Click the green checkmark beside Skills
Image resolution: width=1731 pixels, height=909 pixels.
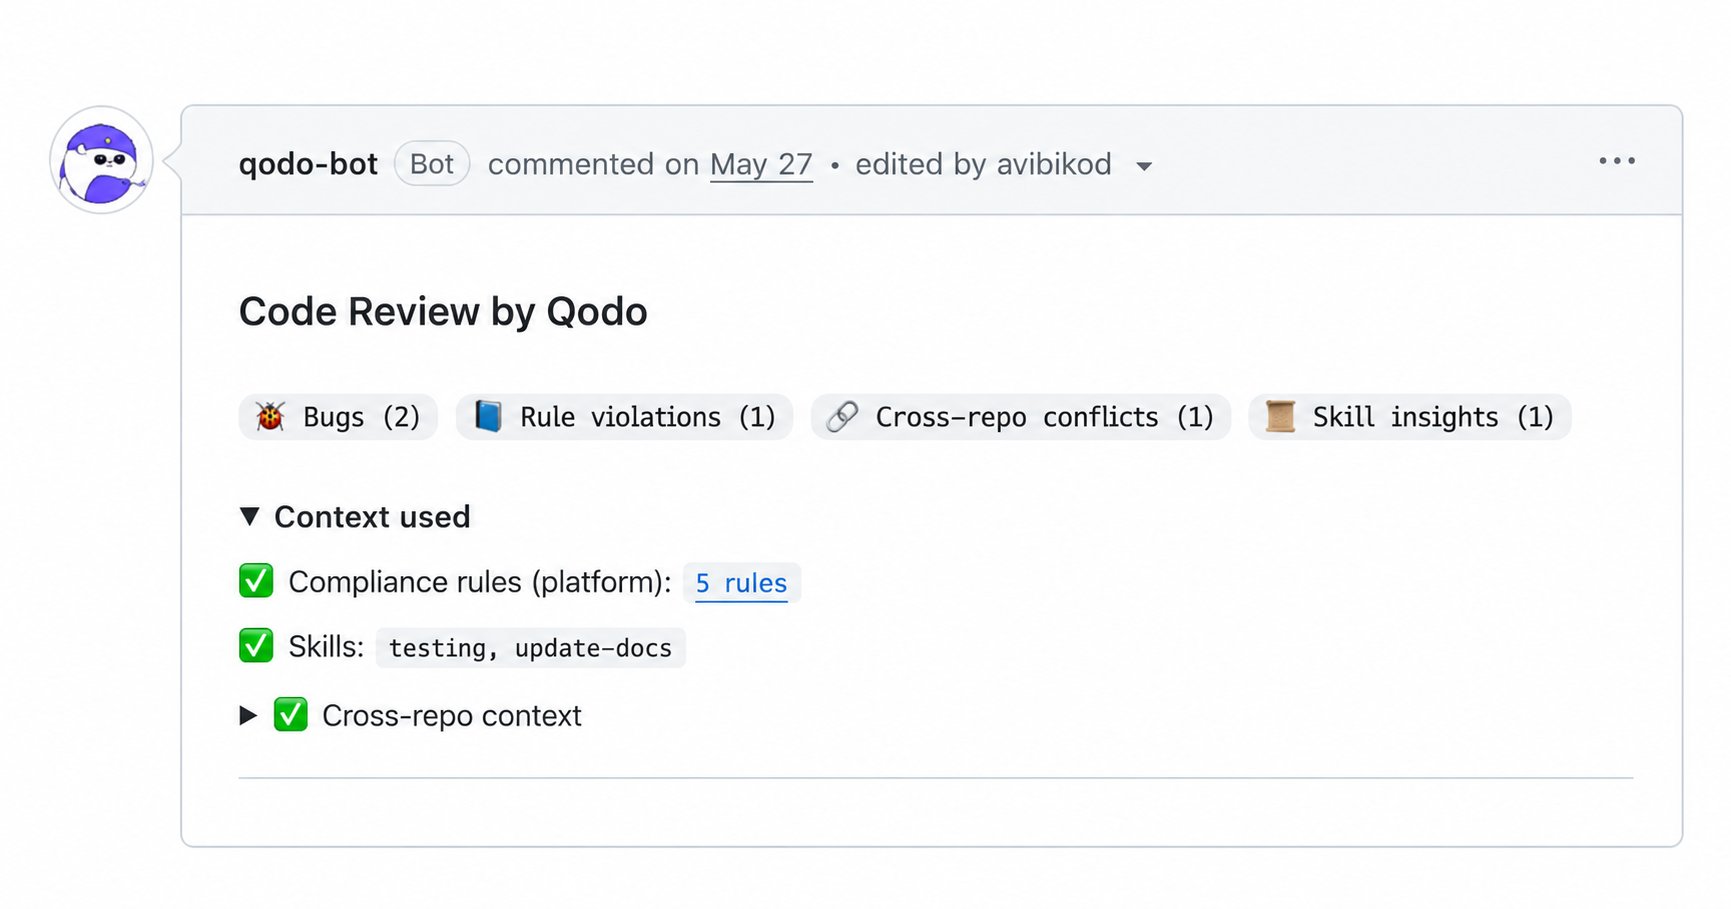point(256,645)
